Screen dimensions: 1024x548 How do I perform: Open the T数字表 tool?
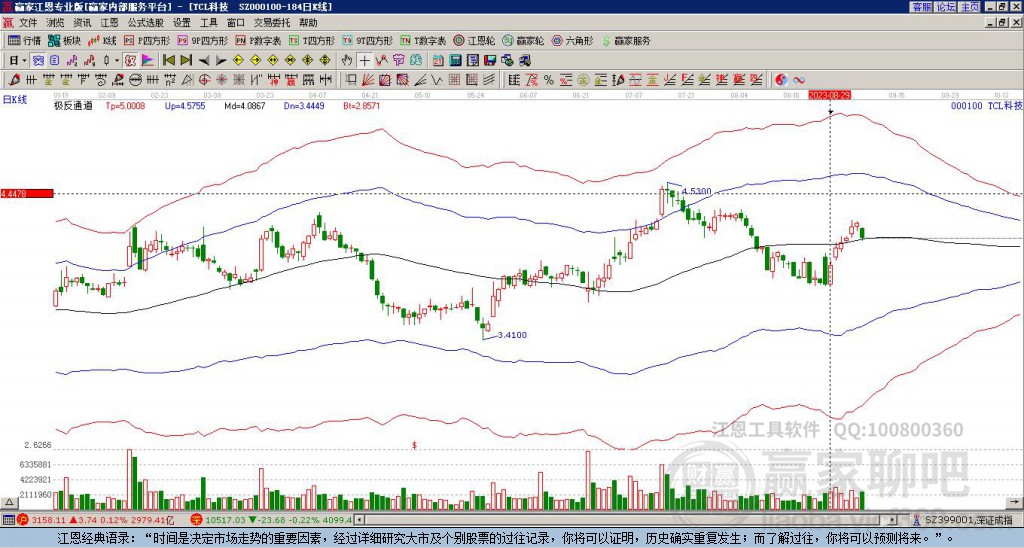pos(423,41)
